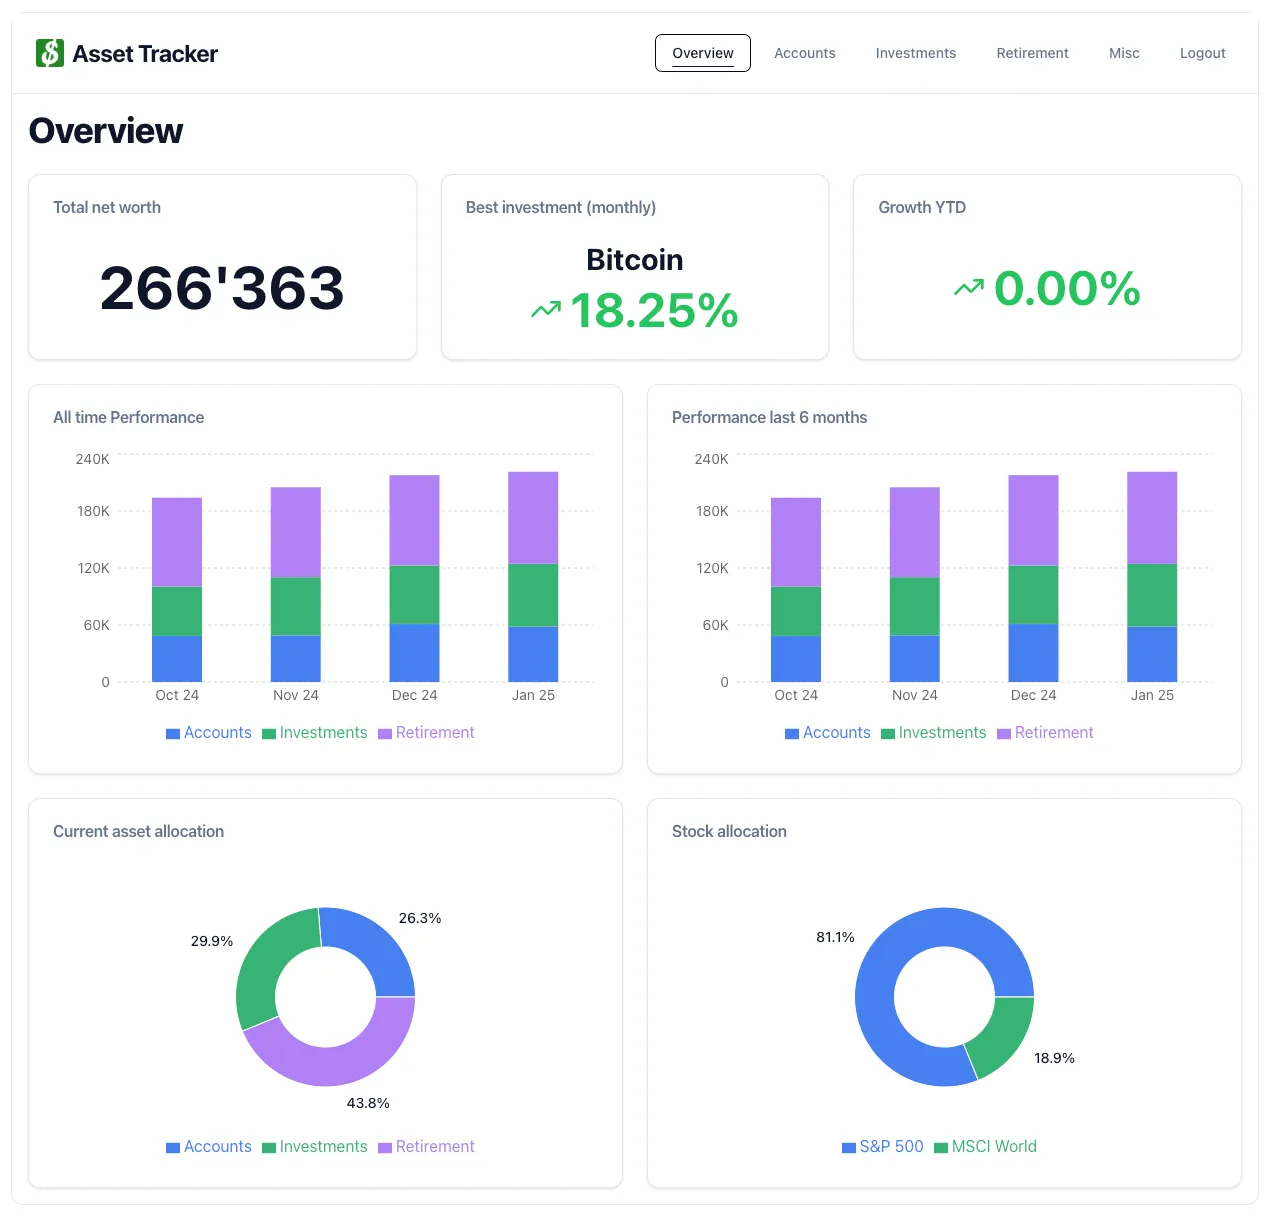Click the Jan 25 stacked bar in All time Performance

(x=533, y=575)
